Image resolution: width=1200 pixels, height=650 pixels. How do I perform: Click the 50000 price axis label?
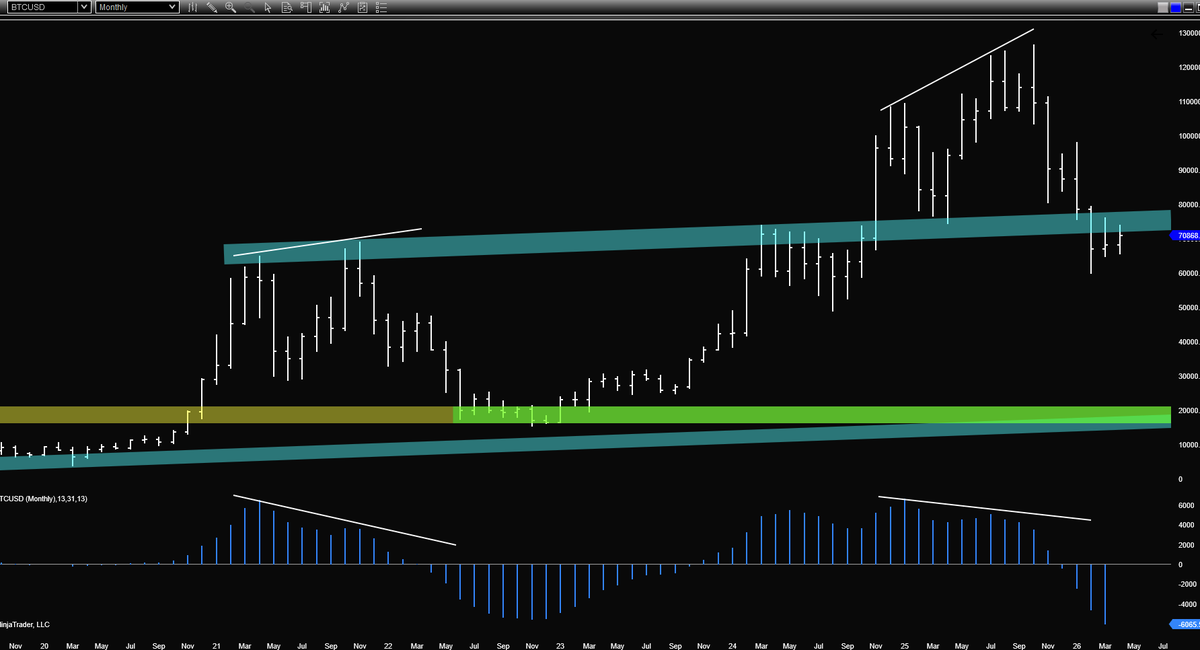pyautogui.click(x=1189, y=308)
